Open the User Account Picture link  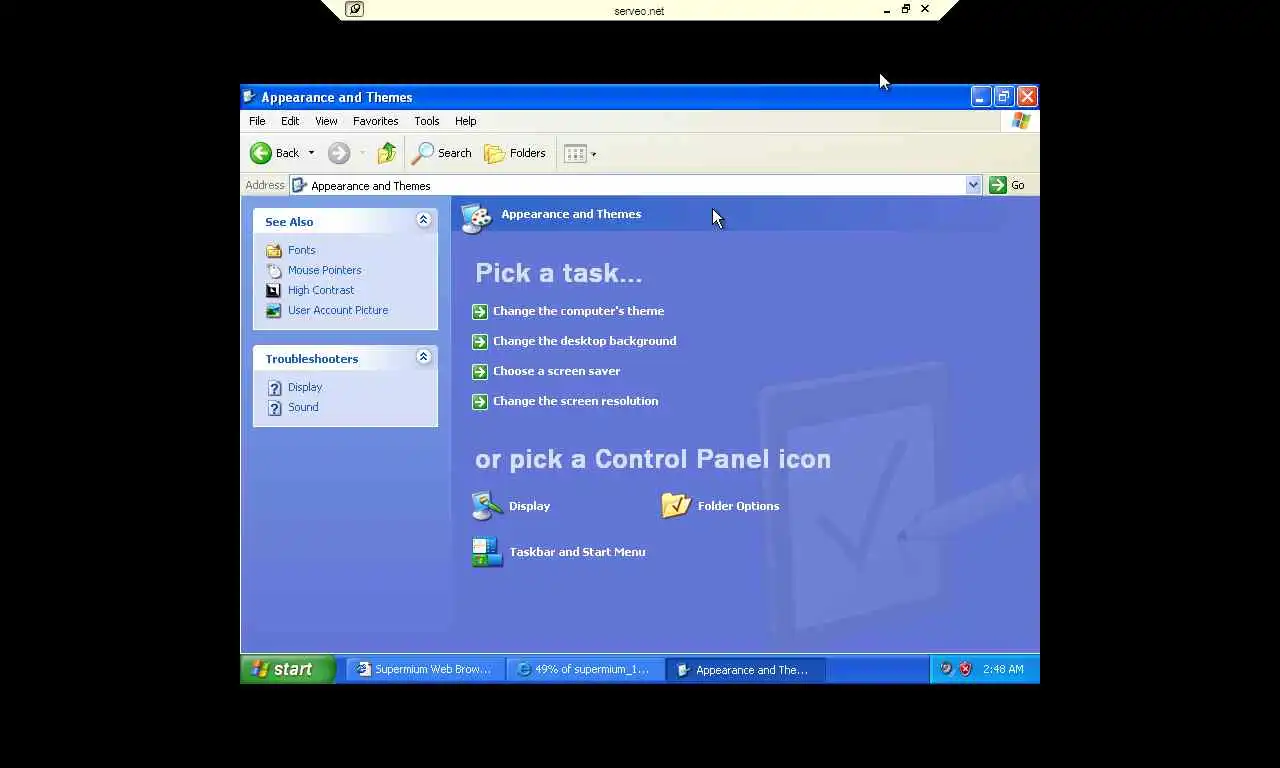[338, 310]
